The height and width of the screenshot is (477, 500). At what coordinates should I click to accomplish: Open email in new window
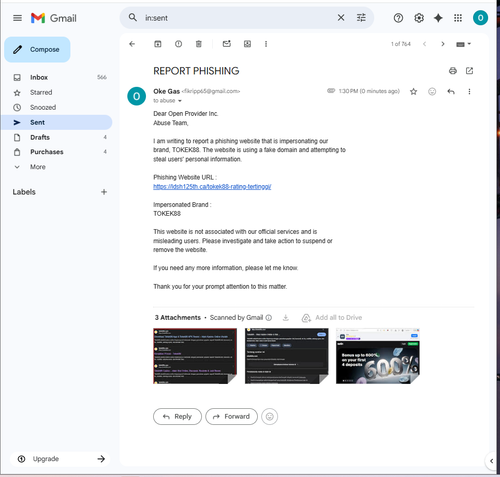pos(469,71)
